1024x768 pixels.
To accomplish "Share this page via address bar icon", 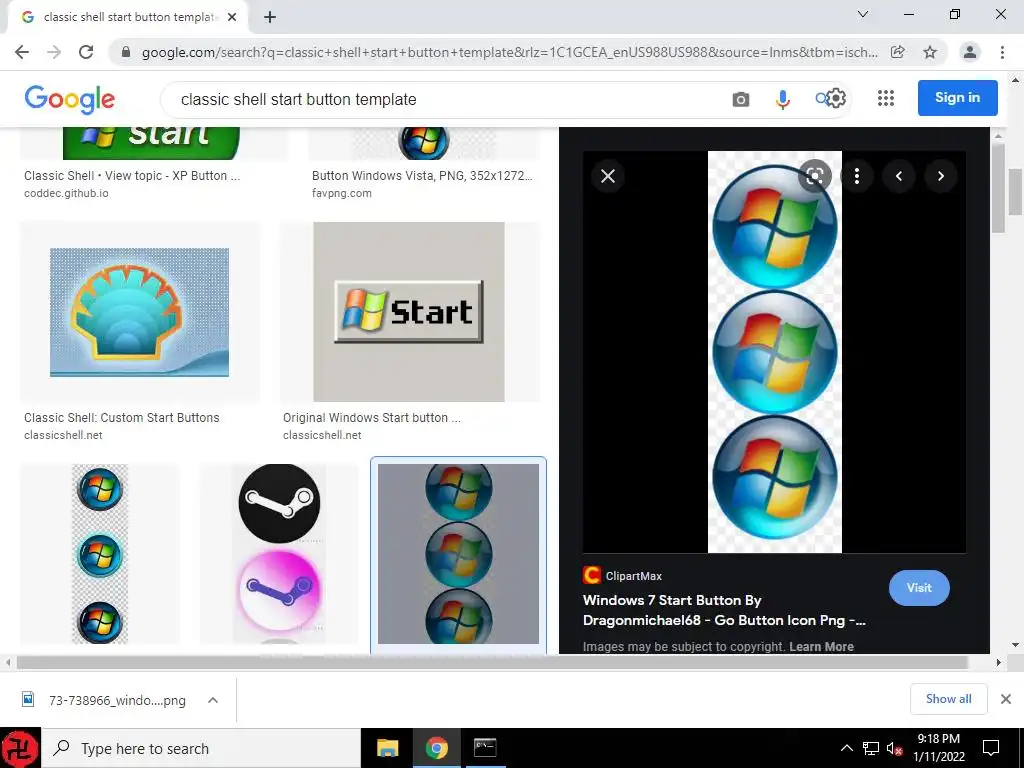I will (898, 52).
